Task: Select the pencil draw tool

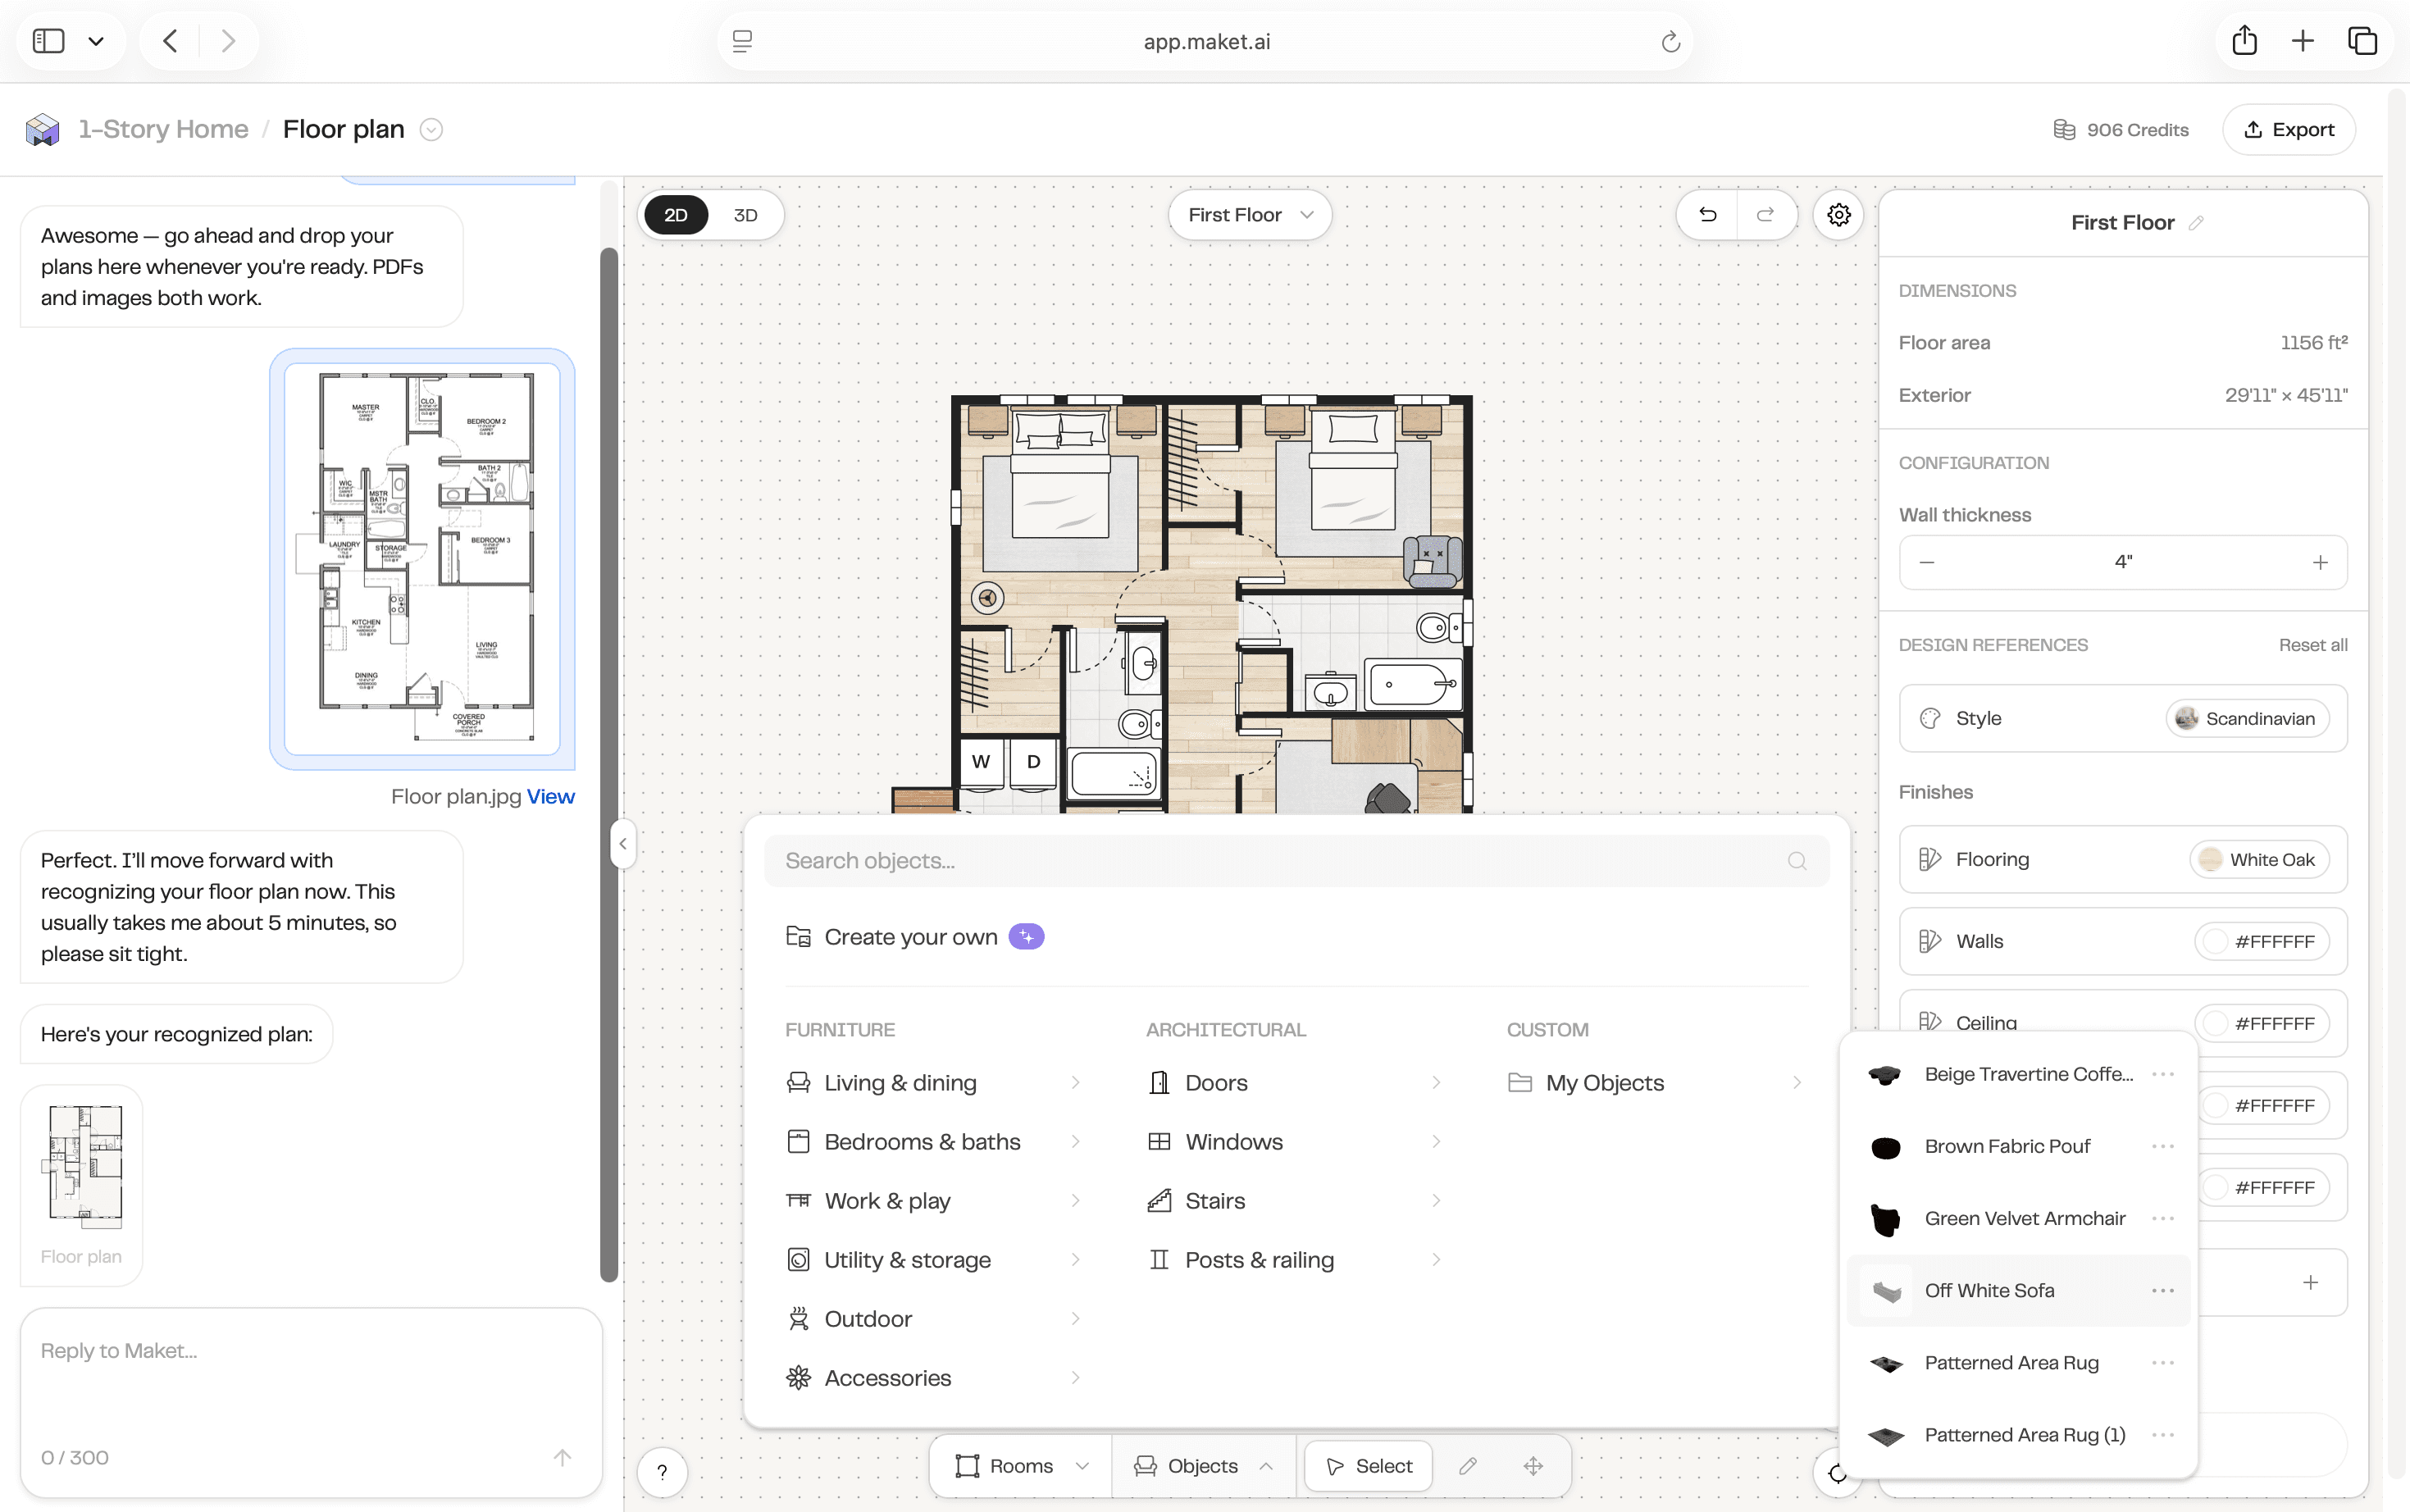Action: (1468, 1466)
